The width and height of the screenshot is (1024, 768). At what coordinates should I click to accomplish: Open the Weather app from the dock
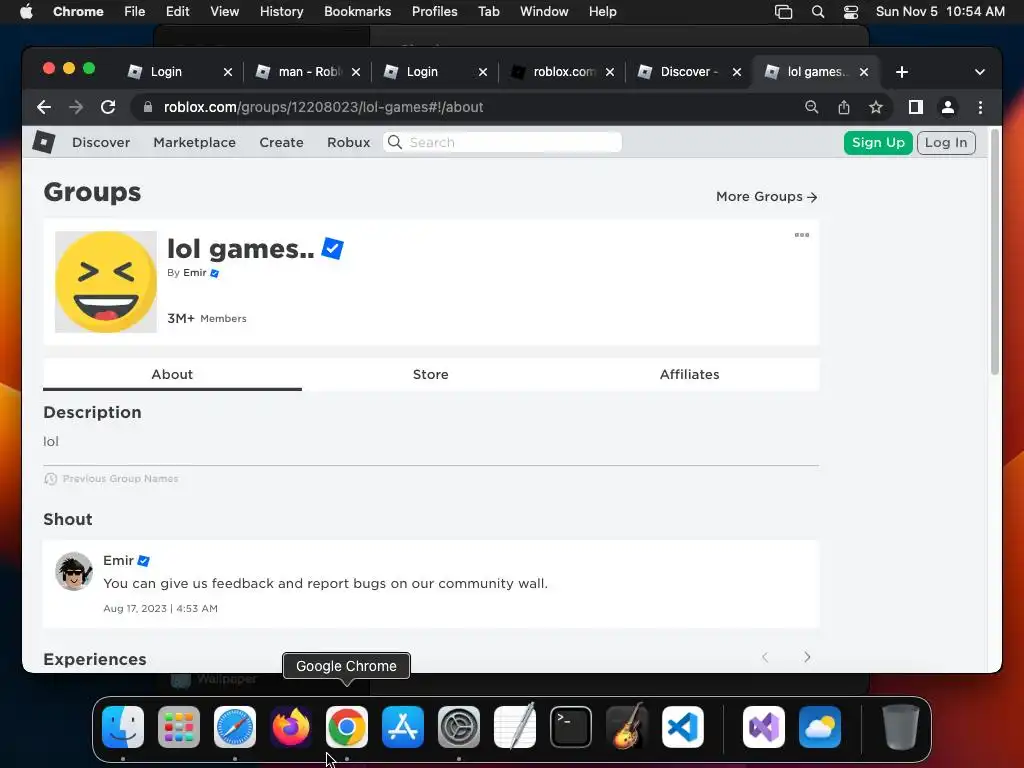(820, 727)
